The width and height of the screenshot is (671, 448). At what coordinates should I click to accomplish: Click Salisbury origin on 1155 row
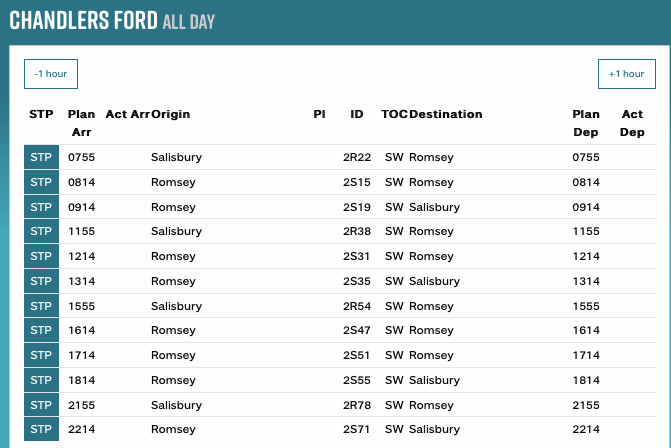coord(176,232)
